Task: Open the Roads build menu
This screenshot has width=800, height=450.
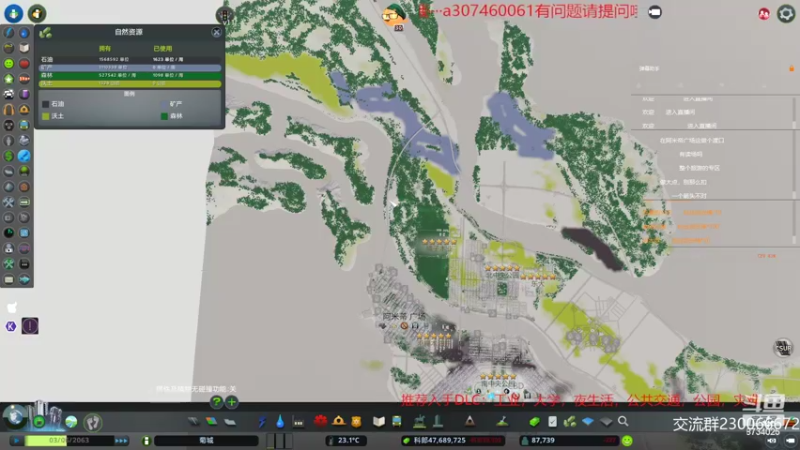Action: click(193, 421)
